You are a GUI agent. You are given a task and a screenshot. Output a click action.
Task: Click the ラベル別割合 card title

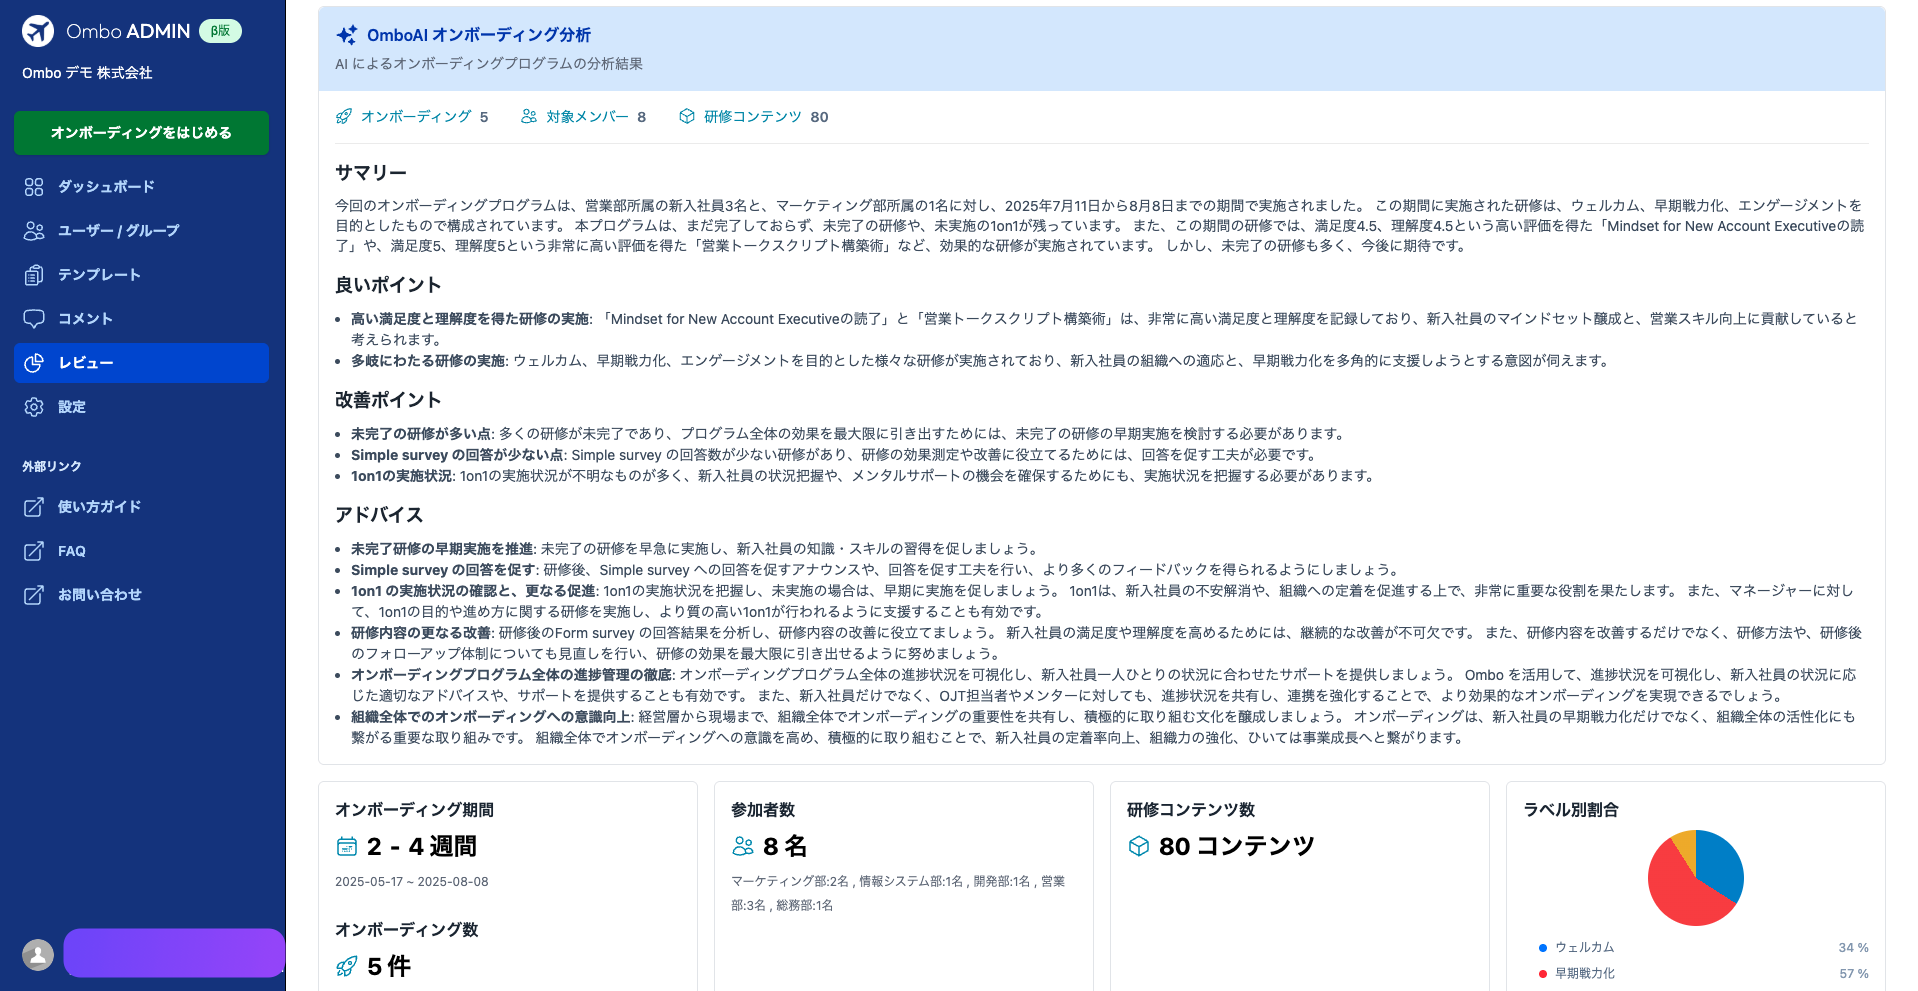pos(1571,810)
